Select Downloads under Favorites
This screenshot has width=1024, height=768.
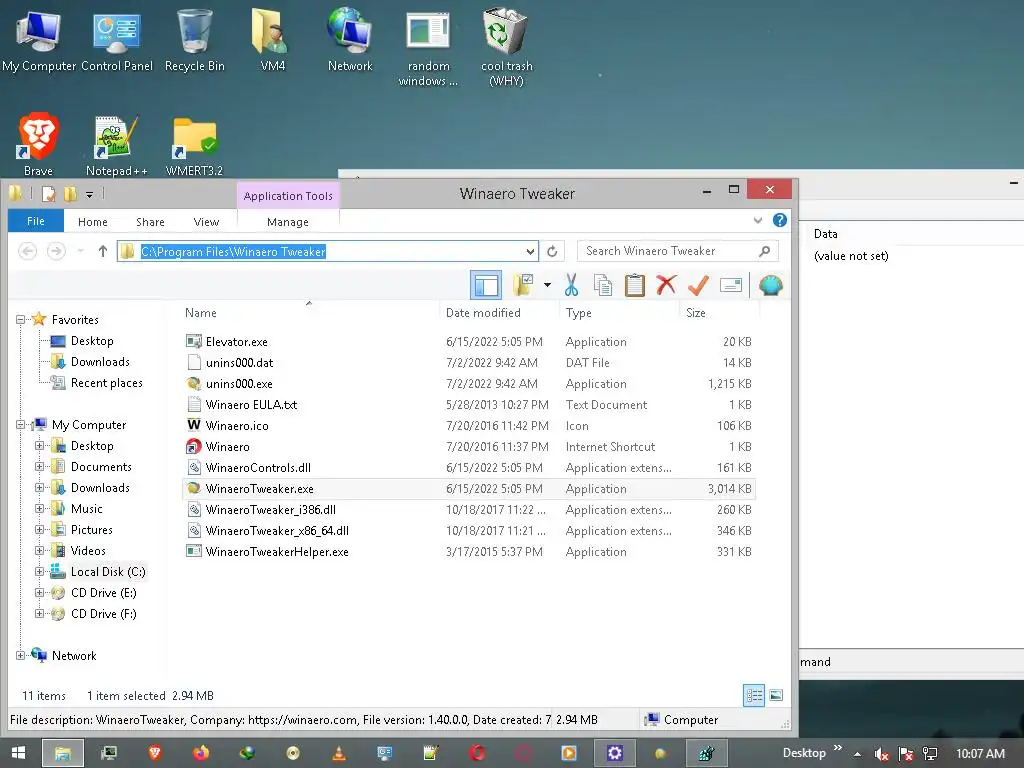[x=100, y=362]
